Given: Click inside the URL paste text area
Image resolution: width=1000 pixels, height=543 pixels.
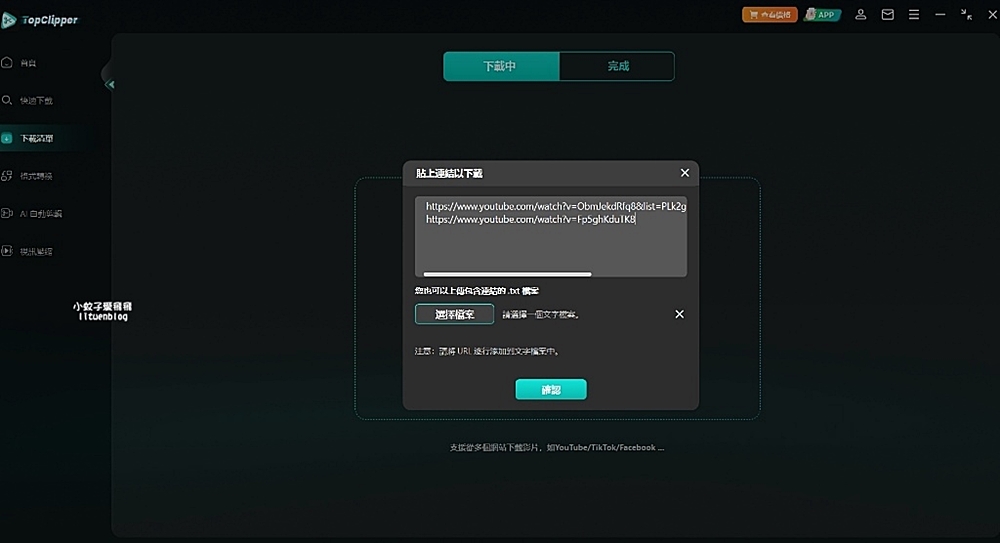Looking at the screenshot, I should pos(550,237).
